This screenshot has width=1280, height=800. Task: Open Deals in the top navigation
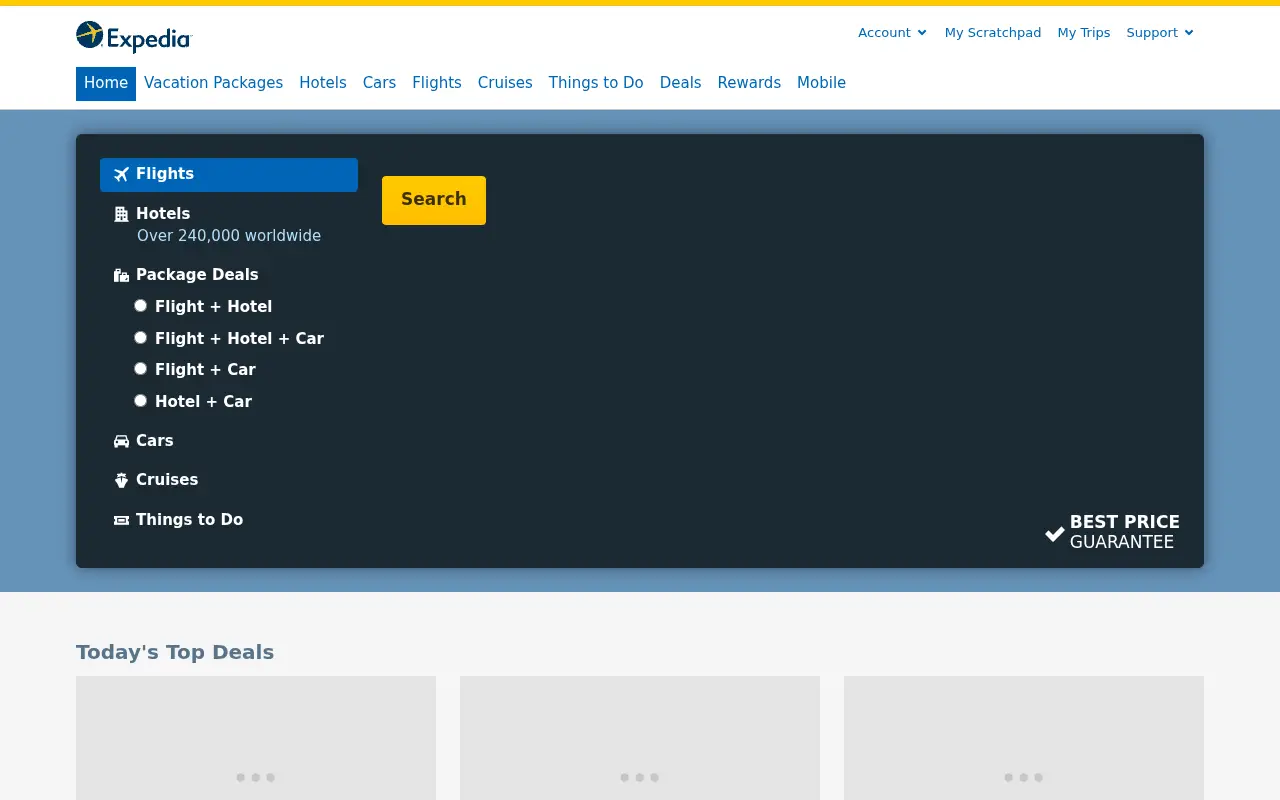[680, 83]
